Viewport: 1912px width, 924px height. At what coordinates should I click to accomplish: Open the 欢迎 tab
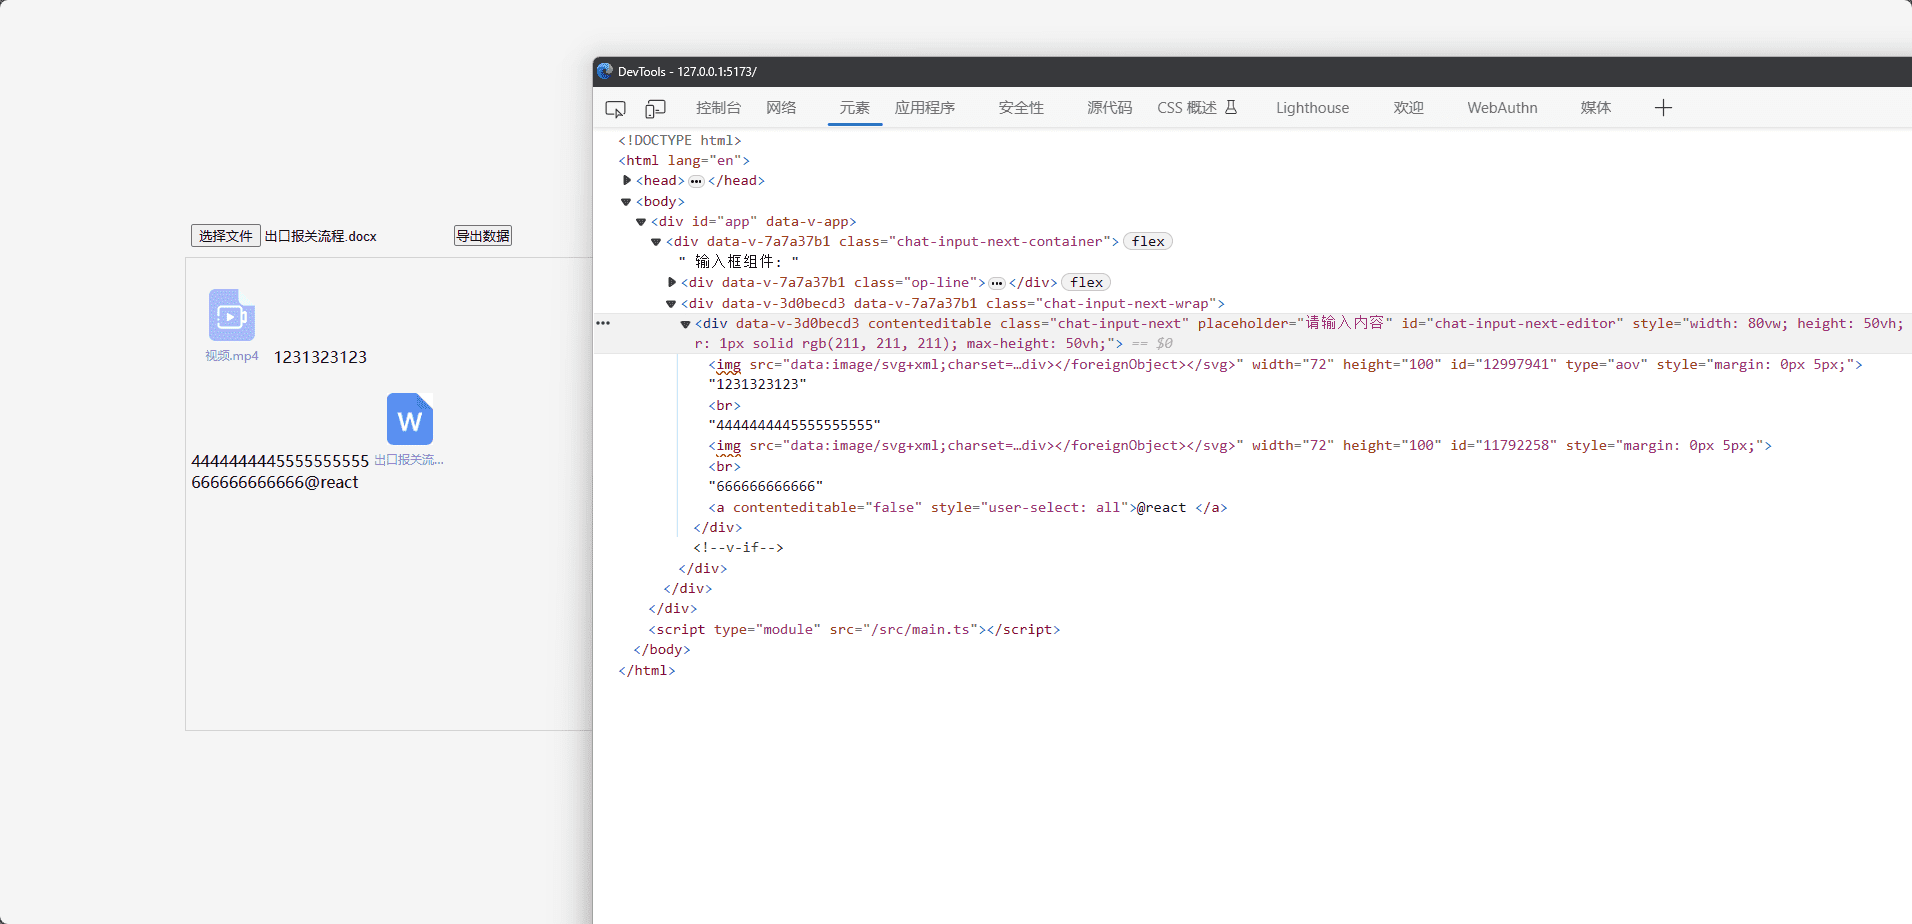point(1408,108)
